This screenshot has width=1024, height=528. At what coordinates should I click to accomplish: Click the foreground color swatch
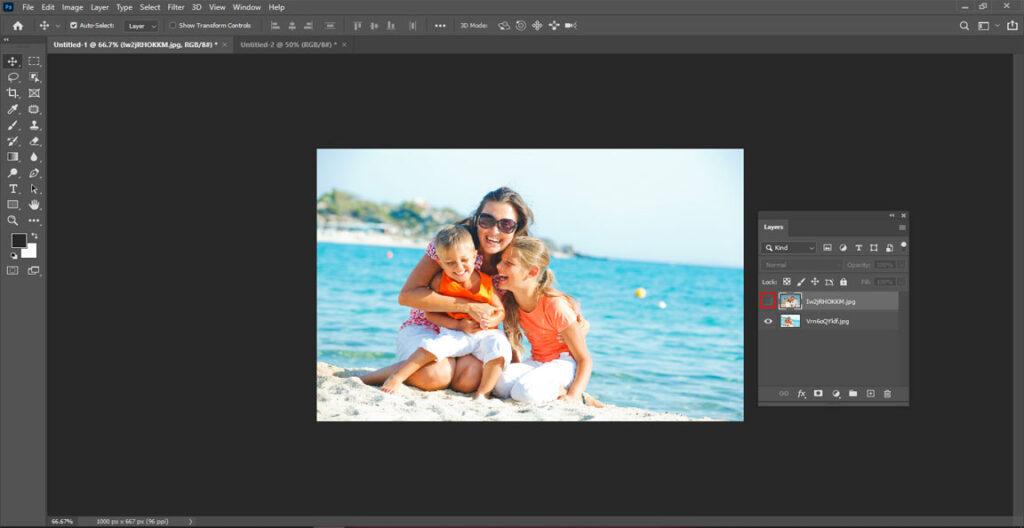click(x=18, y=241)
